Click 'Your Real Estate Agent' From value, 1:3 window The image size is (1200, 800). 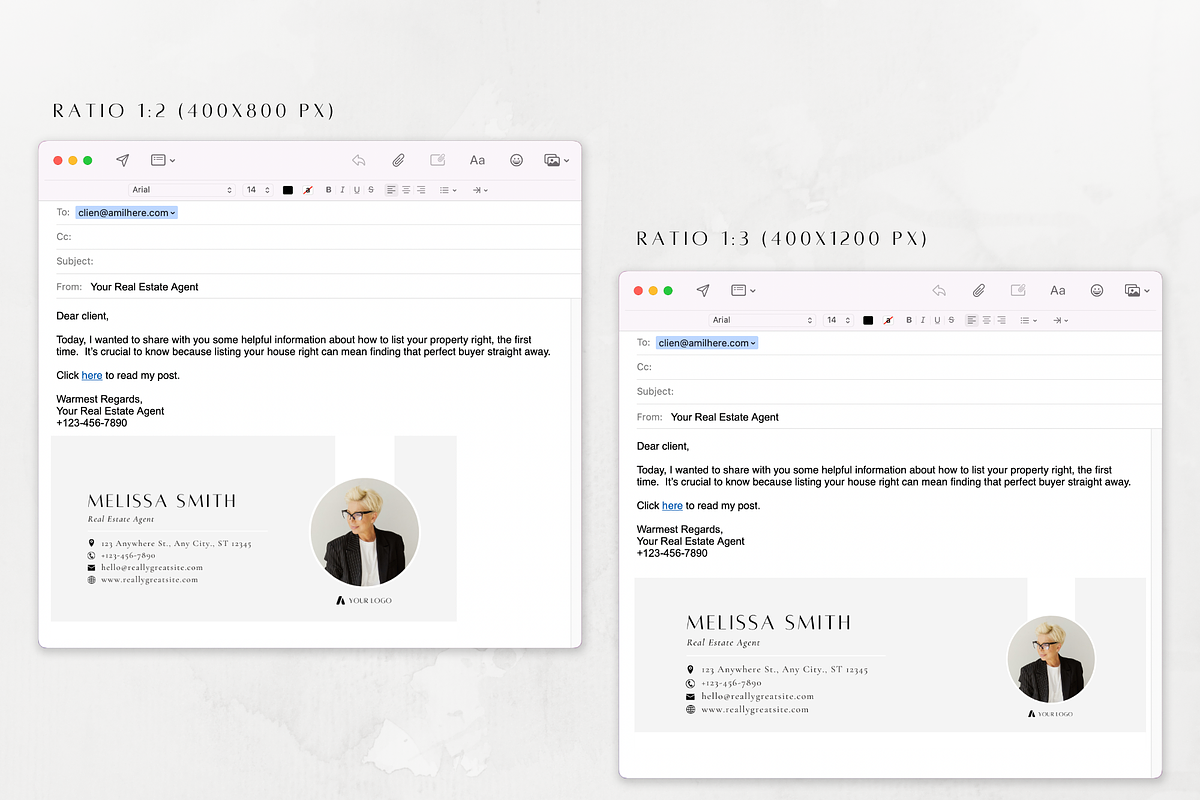725,417
